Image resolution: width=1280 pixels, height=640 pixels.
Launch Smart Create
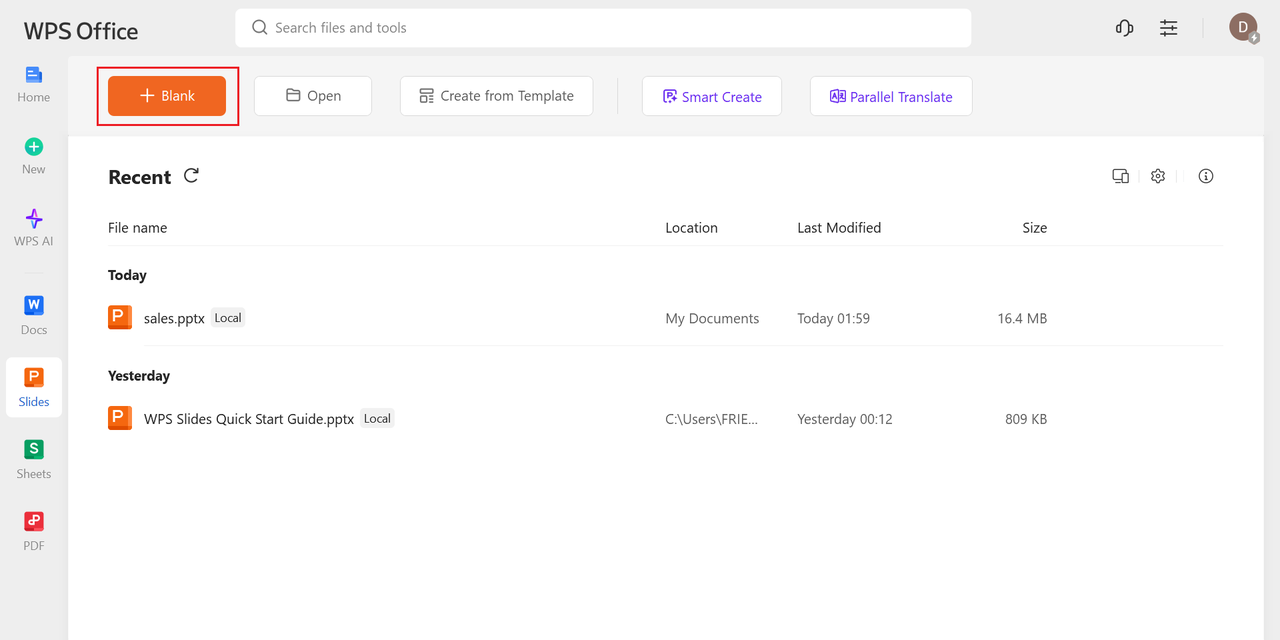pyautogui.click(x=712, y=96)
